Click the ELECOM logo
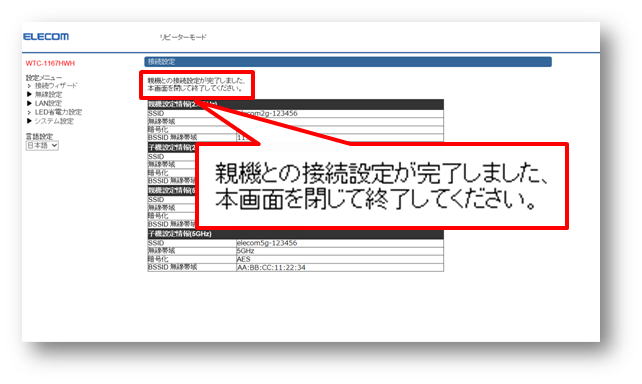642x384 pixels. coord(46,37)
